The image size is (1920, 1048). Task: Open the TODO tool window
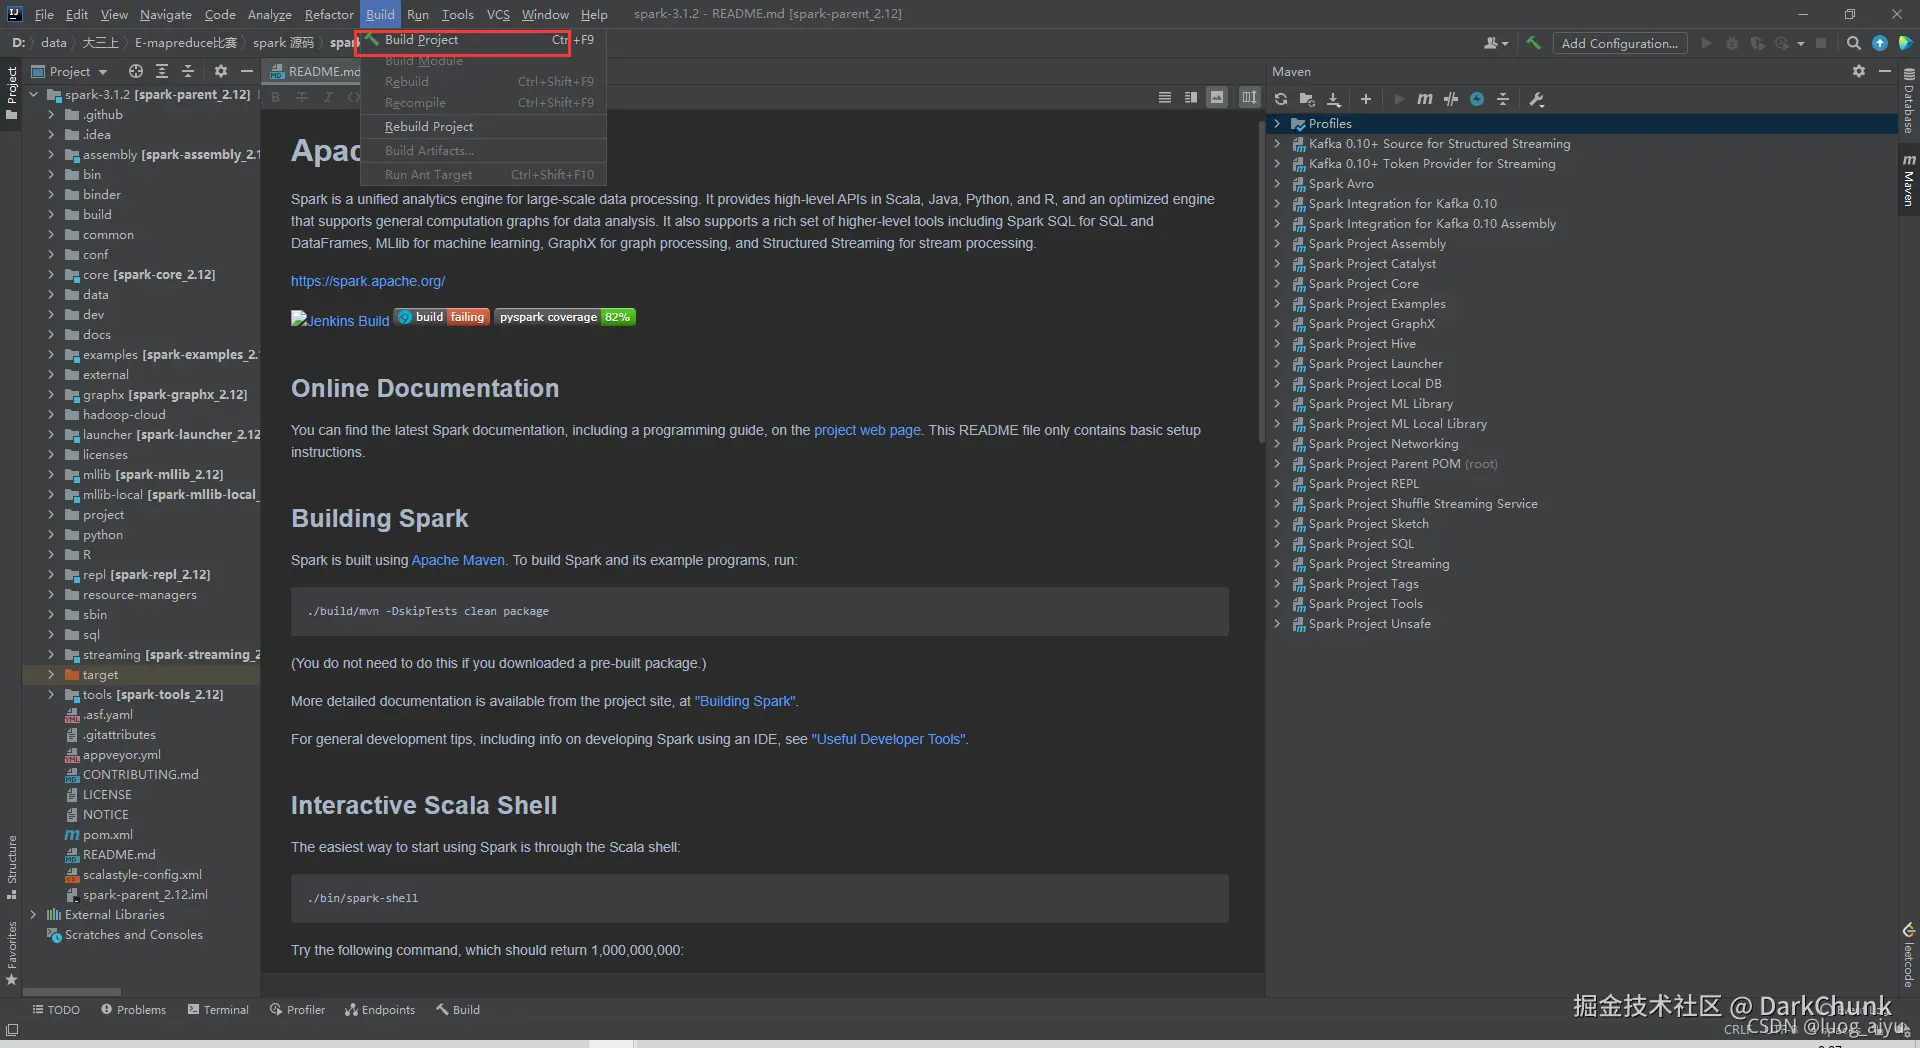(x=56, y=1010)
